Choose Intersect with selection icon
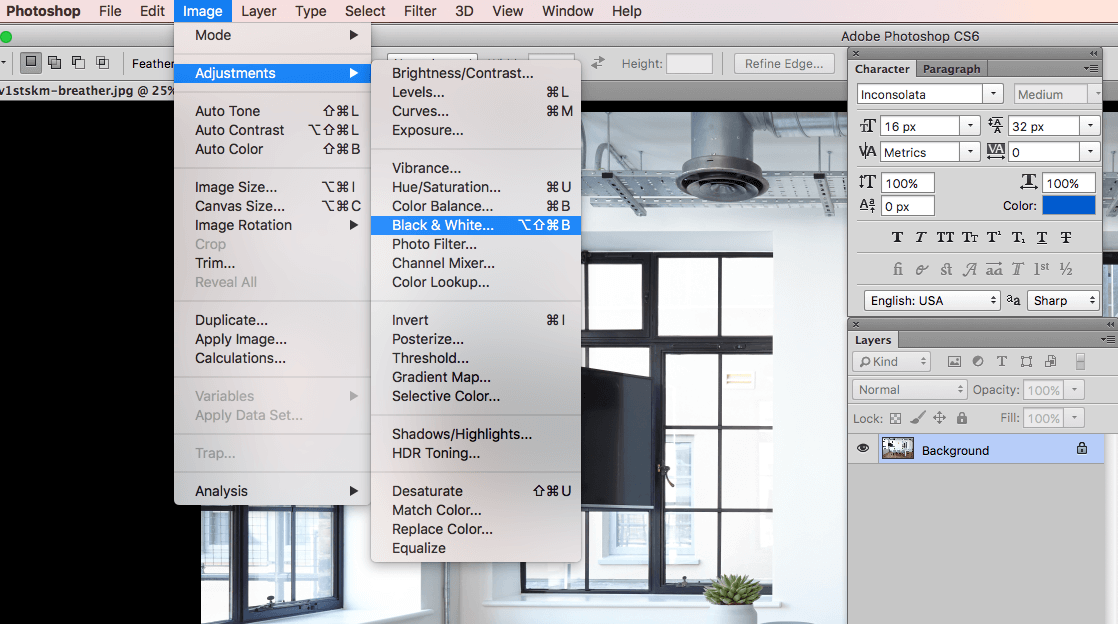The width and height of the screenshot is (1118, 624). pos(103,63)
